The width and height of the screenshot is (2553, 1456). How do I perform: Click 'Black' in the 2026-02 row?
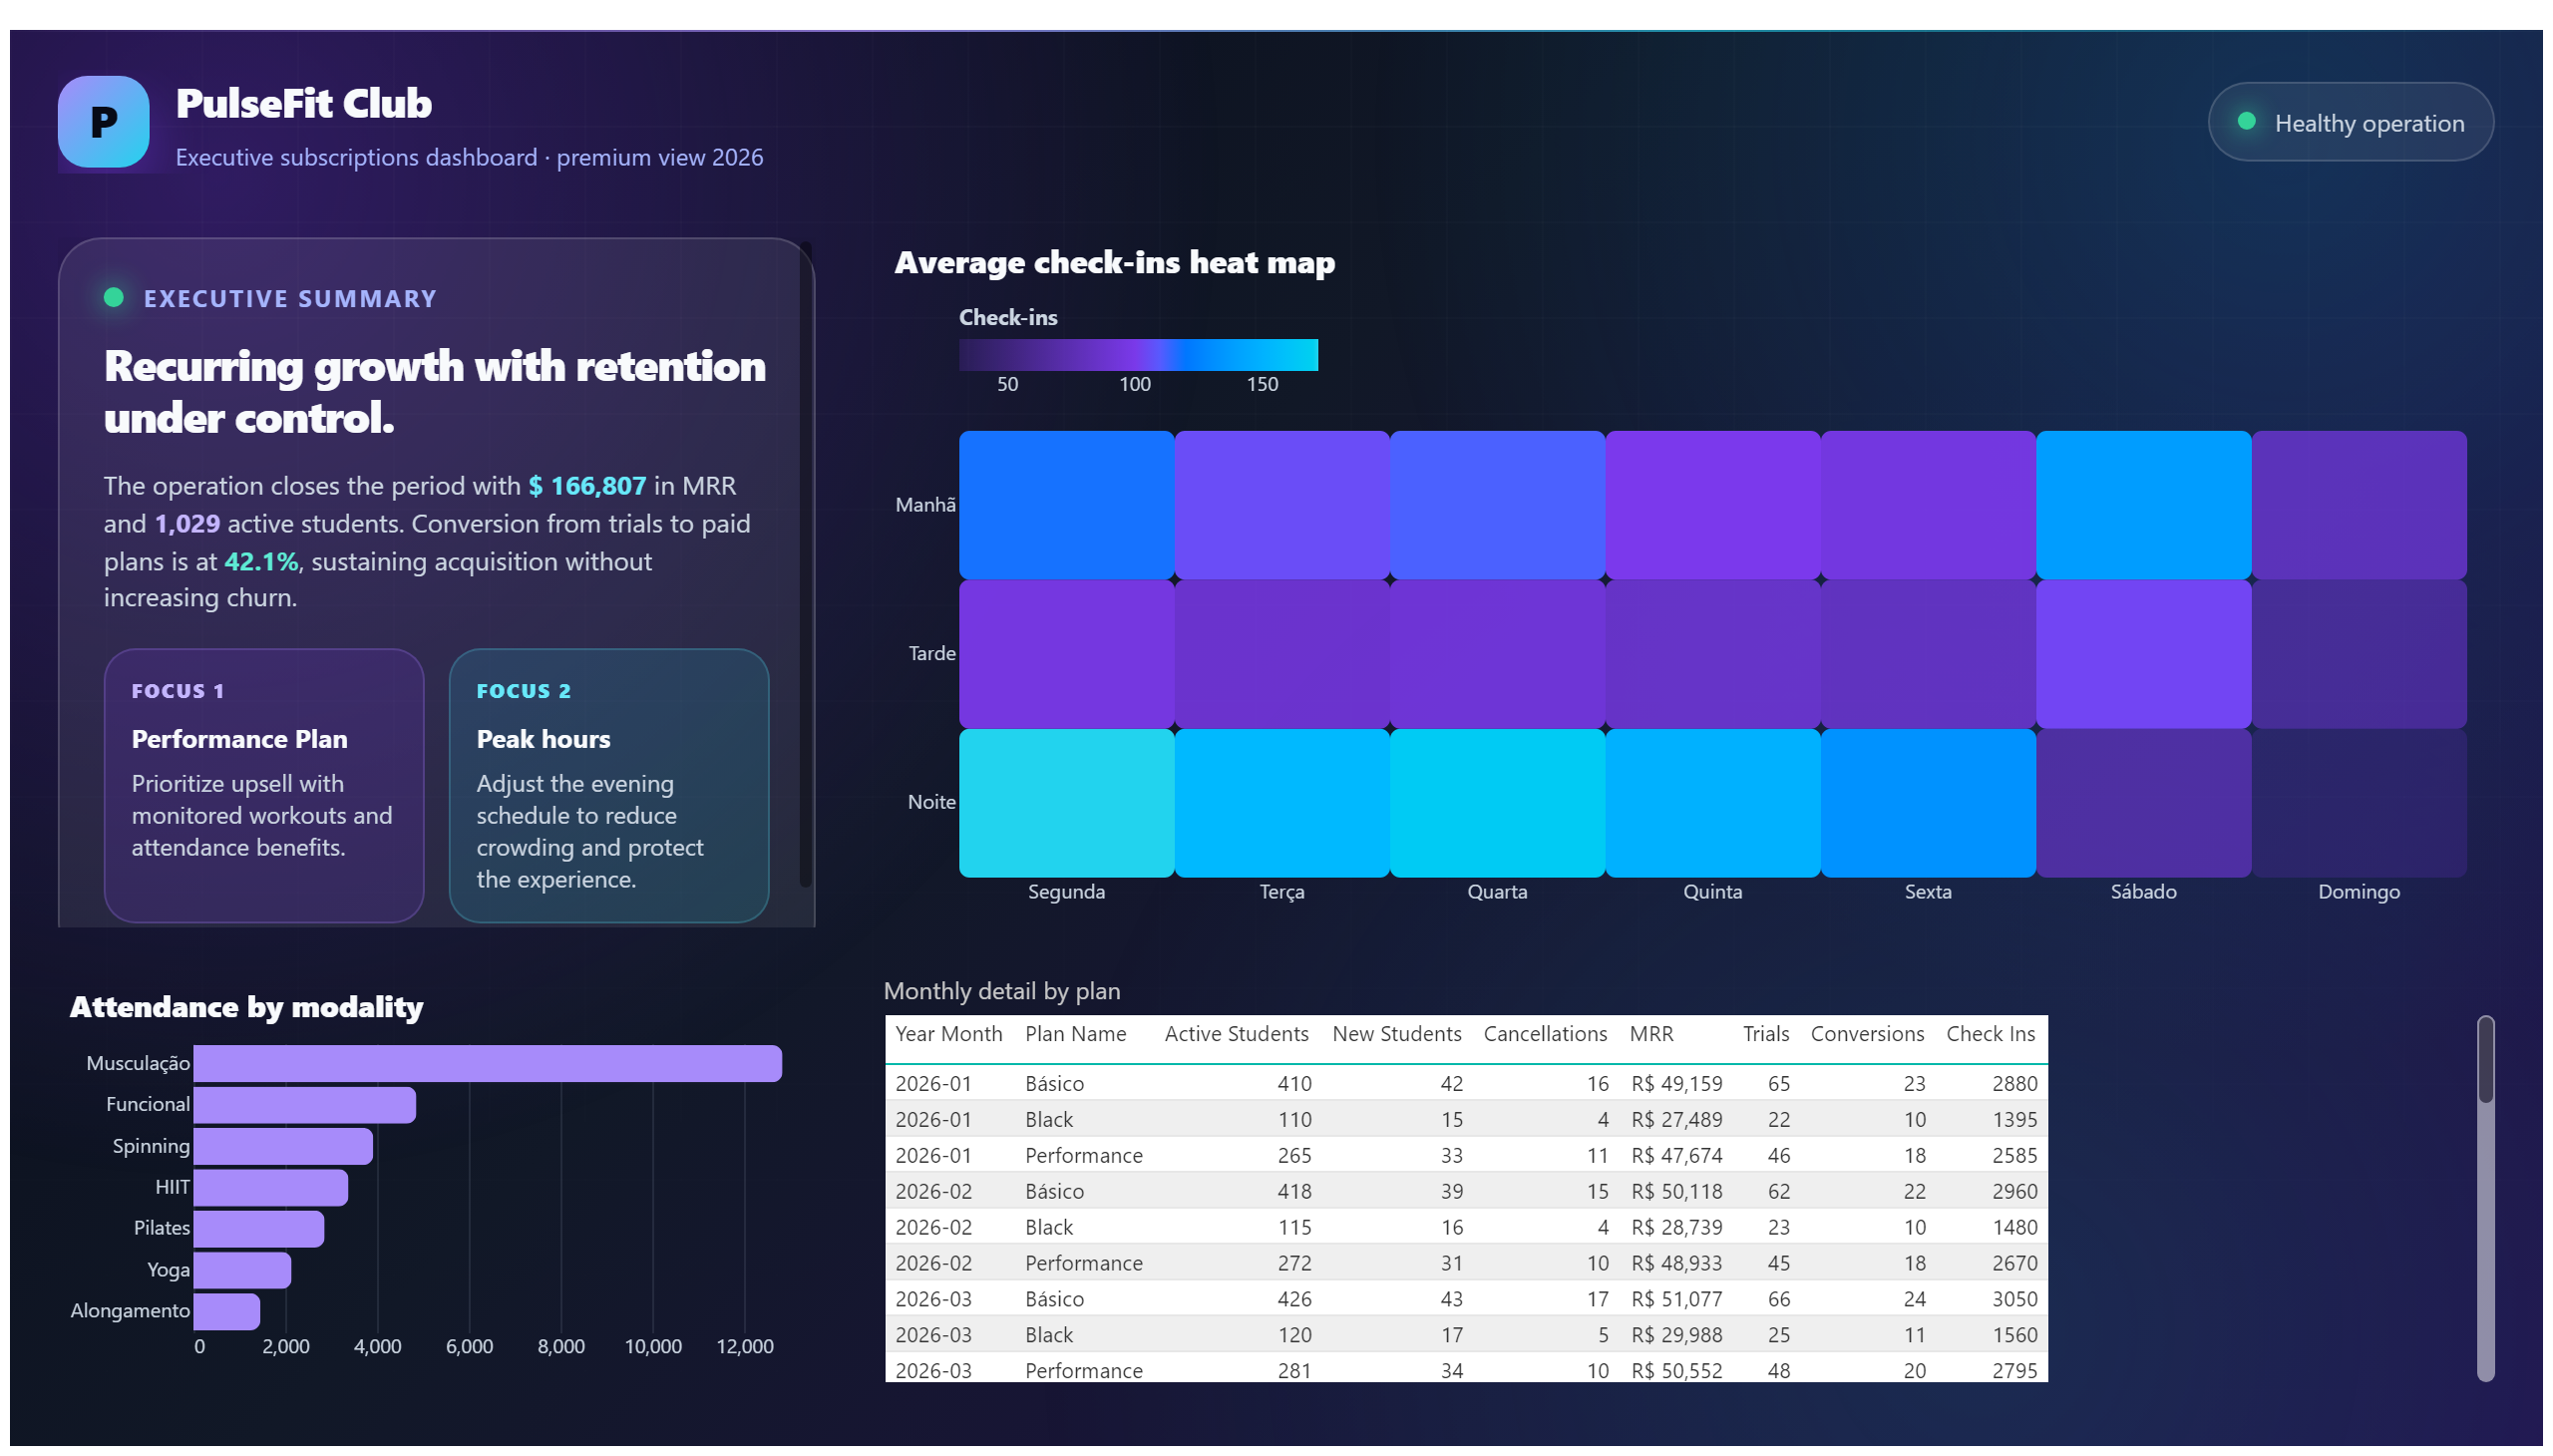(x=1048, y=1228)
